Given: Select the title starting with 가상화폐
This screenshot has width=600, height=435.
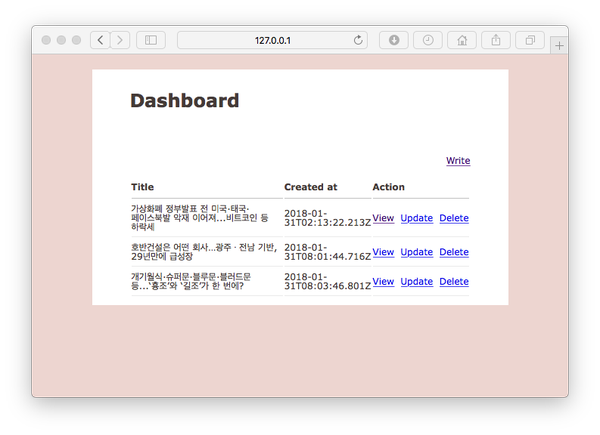Looking at the screenshot, I should pyautogui.click(x=199, y=218).
